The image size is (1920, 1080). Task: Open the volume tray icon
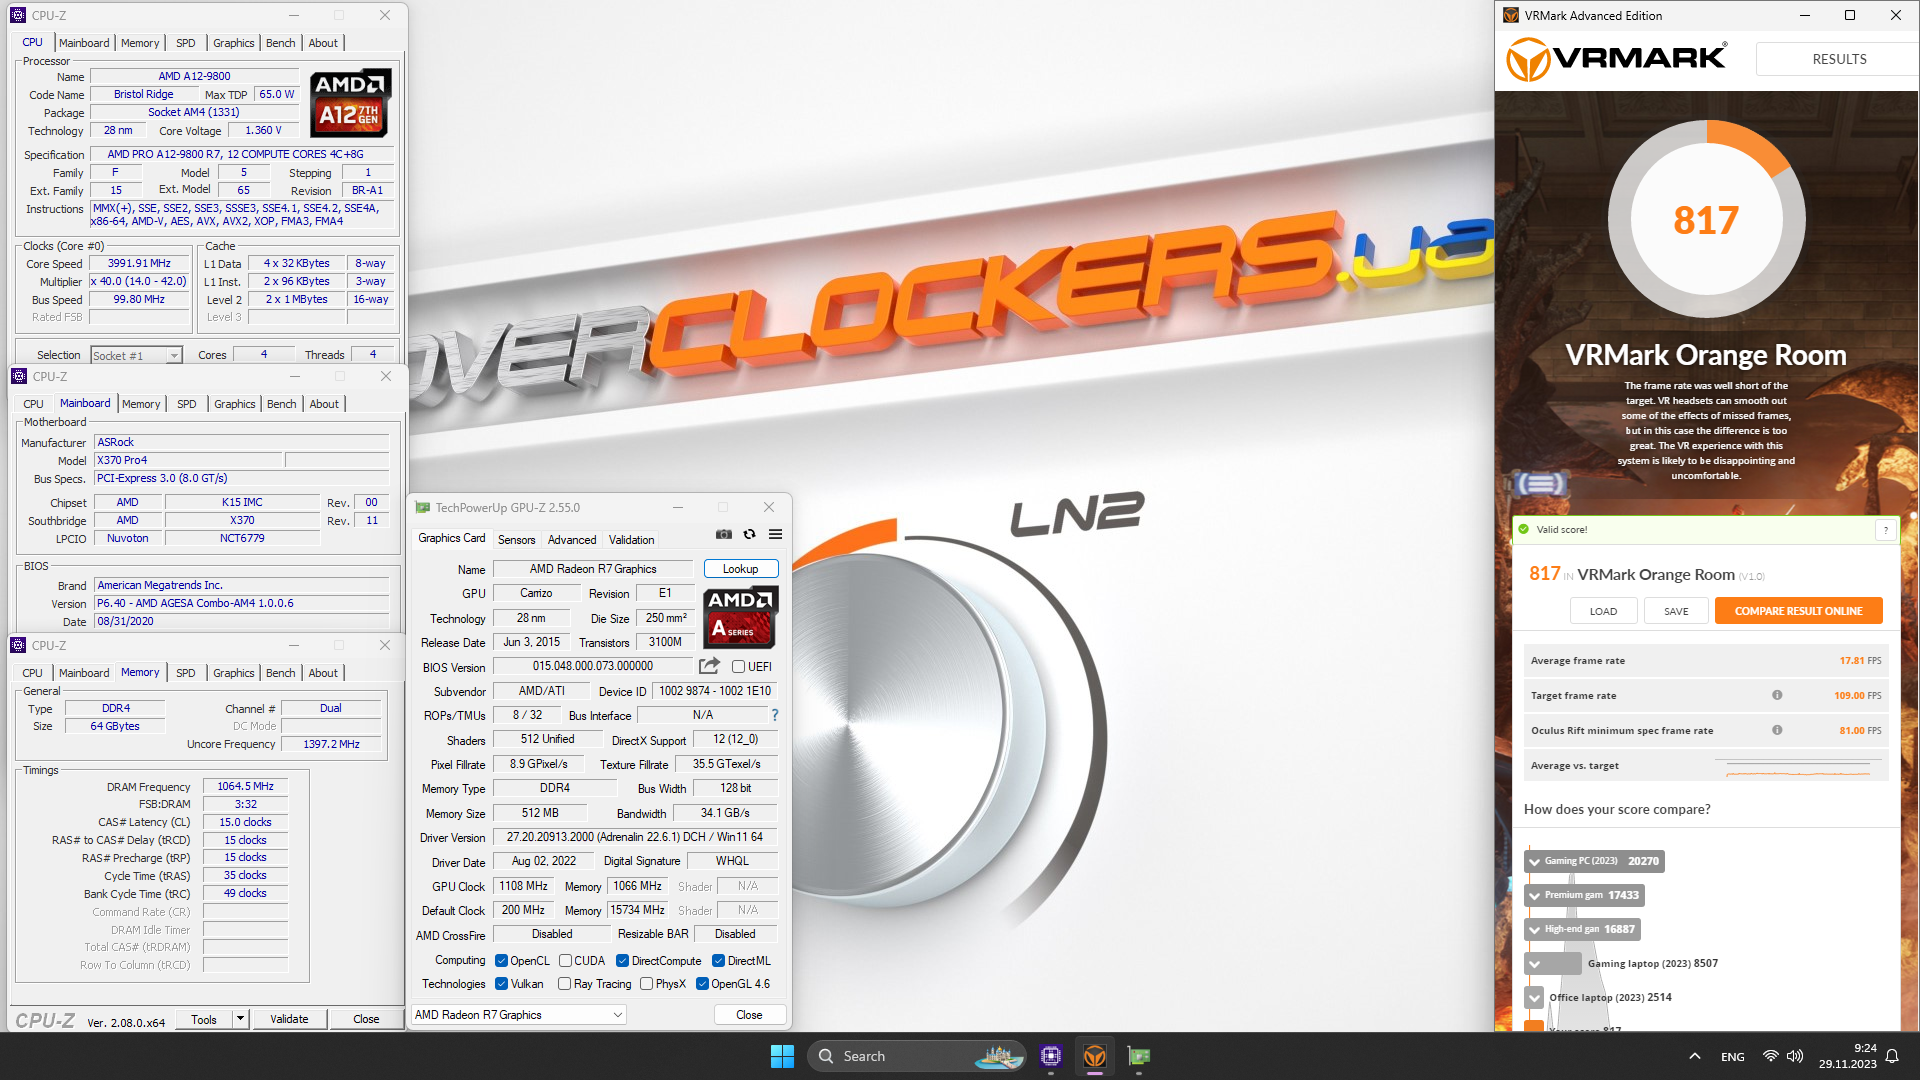point(1795,1056)
